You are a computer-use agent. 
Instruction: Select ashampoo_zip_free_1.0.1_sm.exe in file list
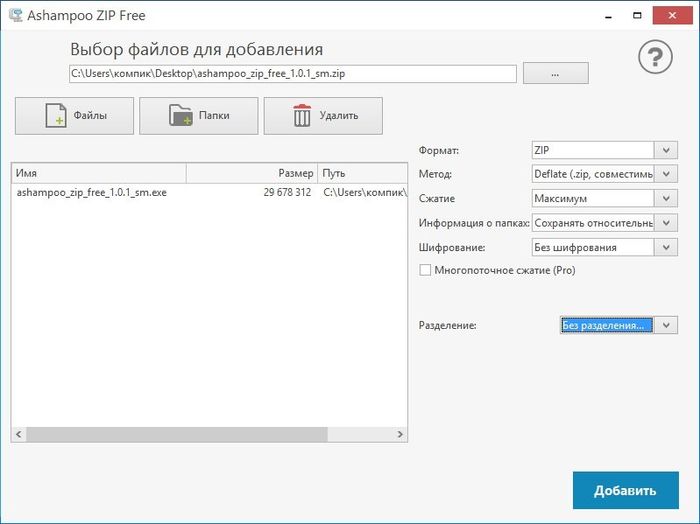pos(92,192)
